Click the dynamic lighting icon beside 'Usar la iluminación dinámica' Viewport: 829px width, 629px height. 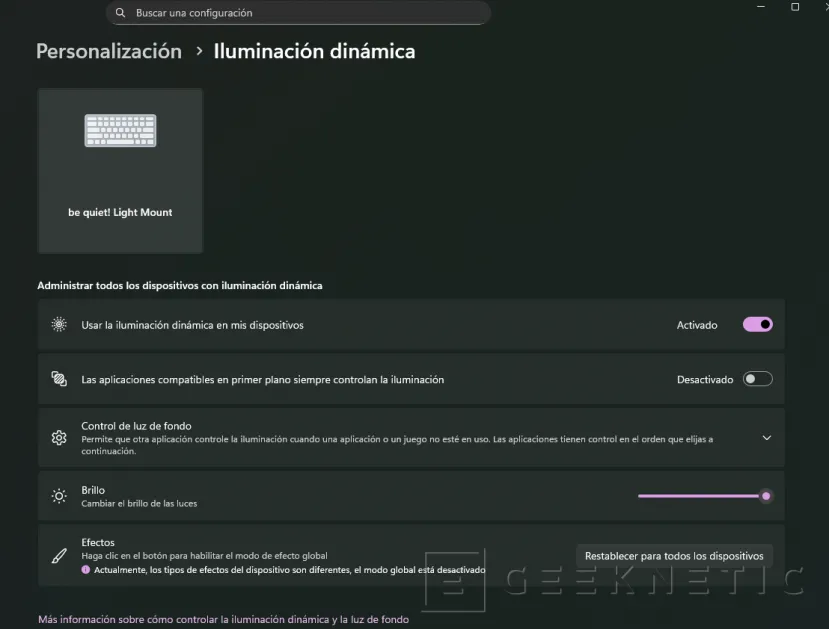[59, 325]
